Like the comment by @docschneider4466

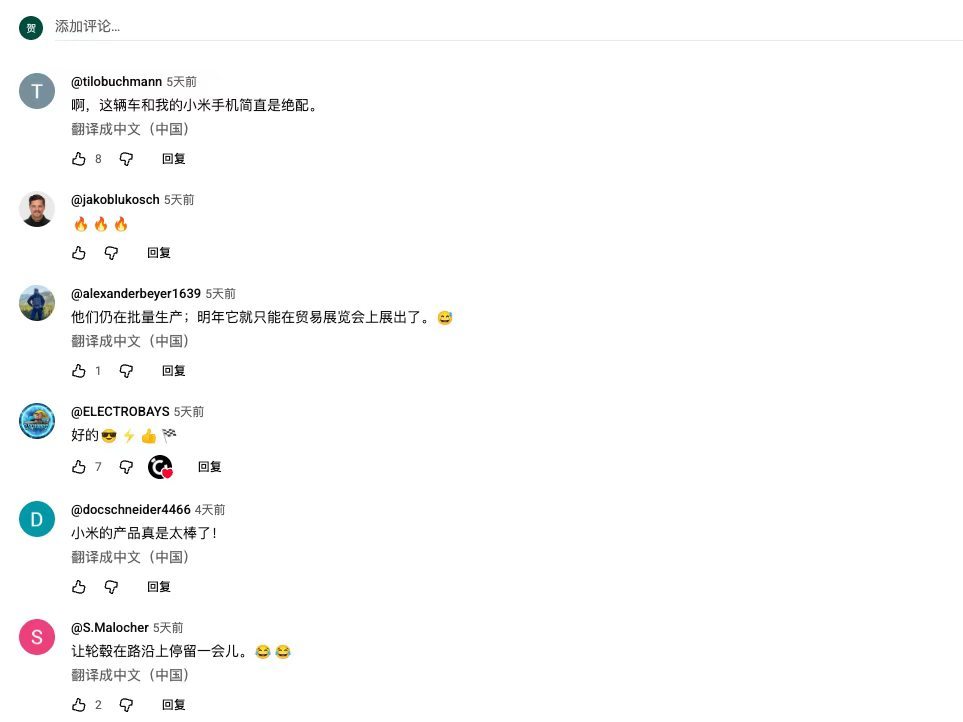coord(79,587)
